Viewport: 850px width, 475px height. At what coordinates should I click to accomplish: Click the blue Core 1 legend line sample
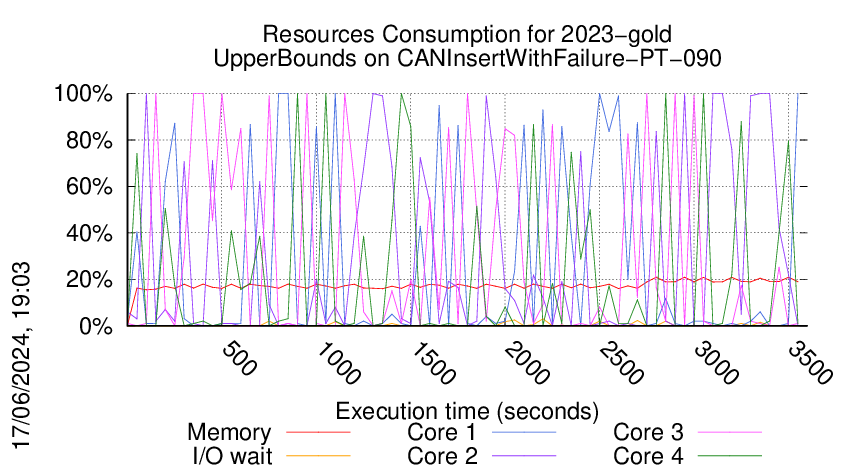pyautogui.click(x=524, y=432)
